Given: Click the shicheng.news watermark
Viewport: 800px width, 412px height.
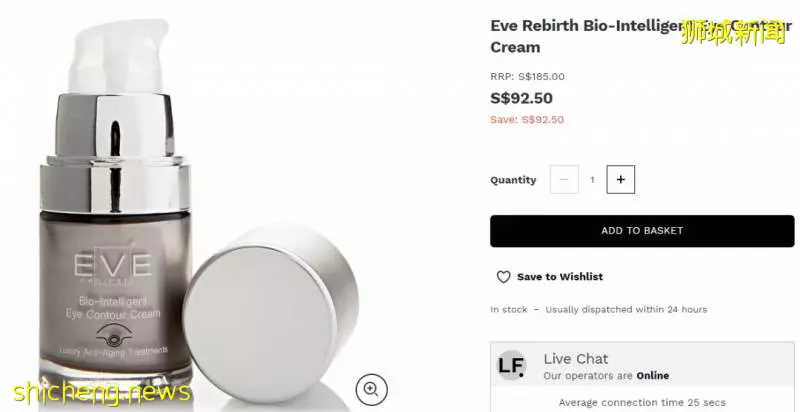Looking at the screenshot, I should [102, 393].
